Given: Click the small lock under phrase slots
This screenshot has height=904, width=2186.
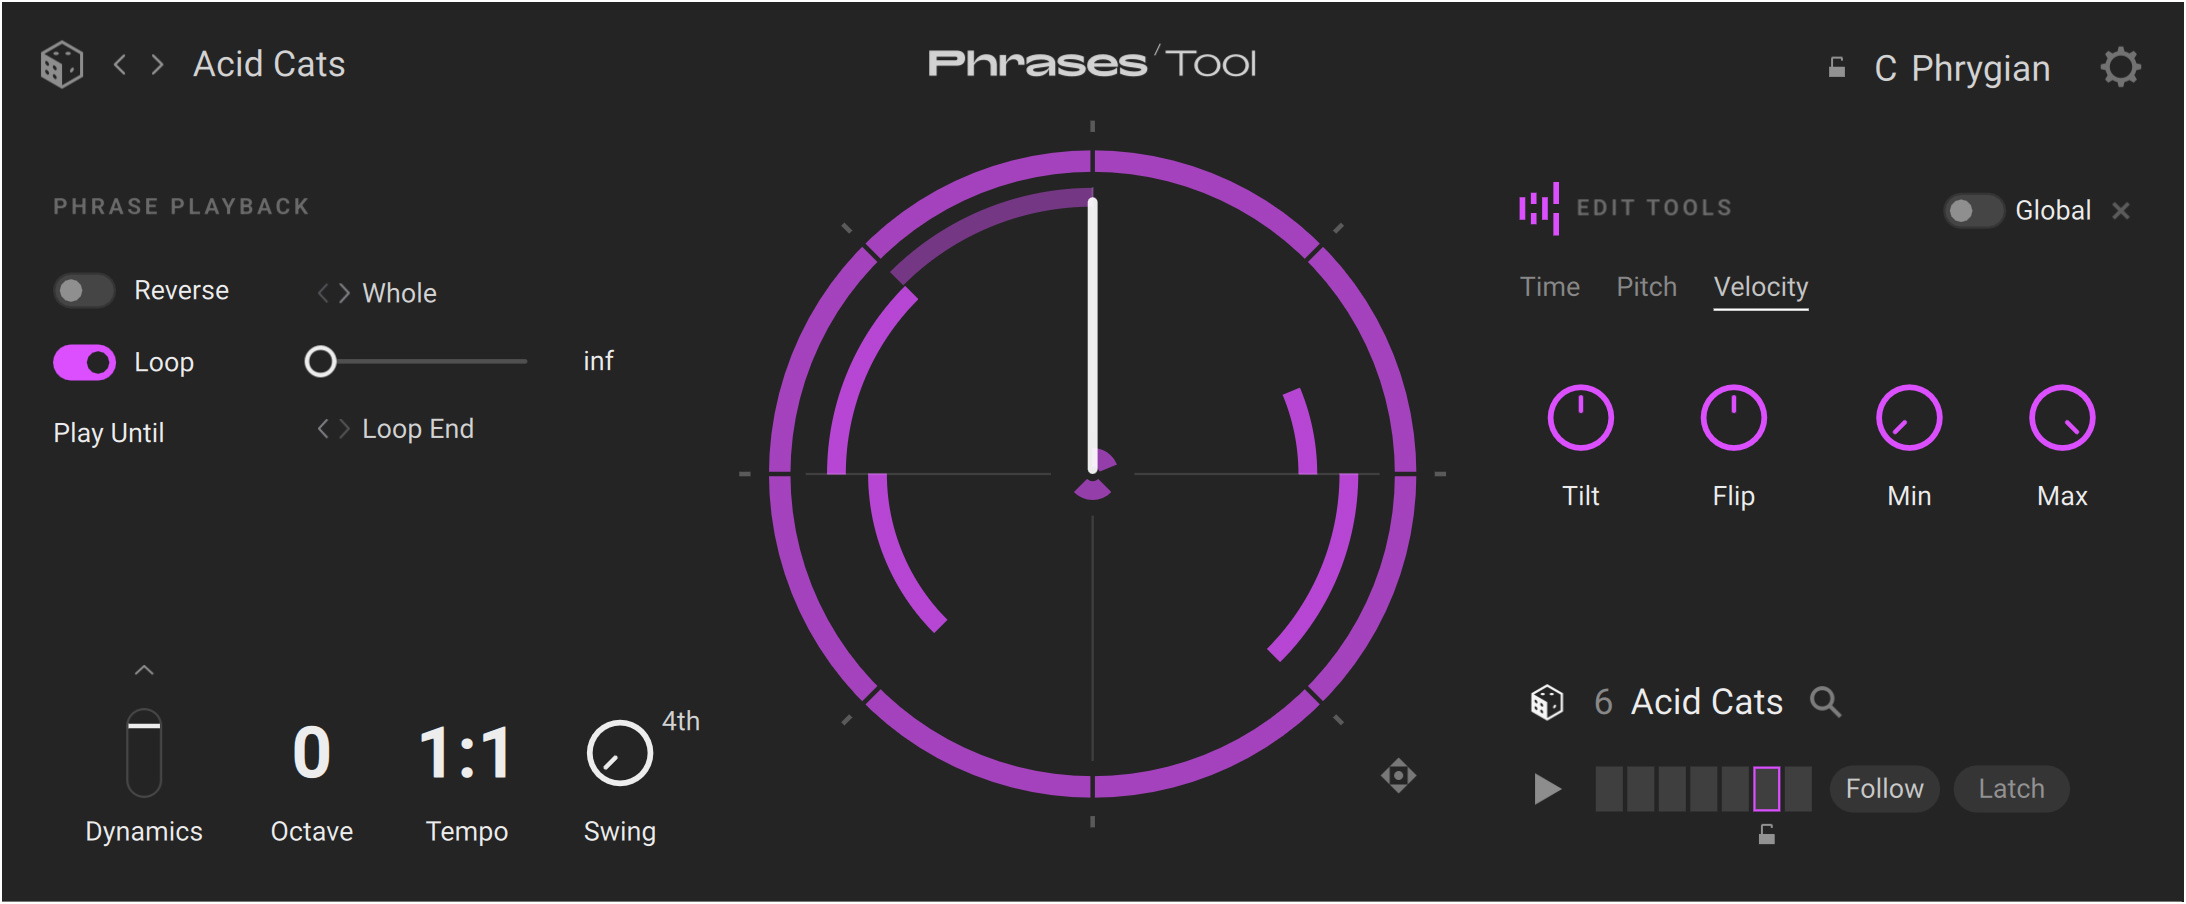Looking at the screenshot, I should (x=1766, y=834).
